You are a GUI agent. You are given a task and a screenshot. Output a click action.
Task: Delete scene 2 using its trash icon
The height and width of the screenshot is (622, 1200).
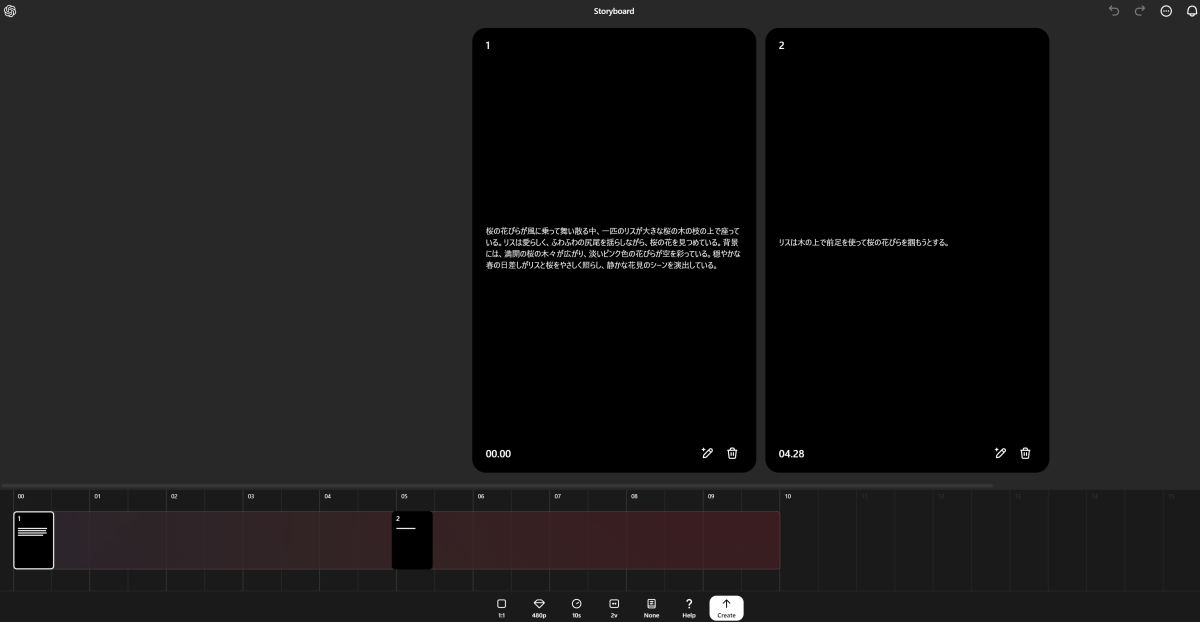1025,453
